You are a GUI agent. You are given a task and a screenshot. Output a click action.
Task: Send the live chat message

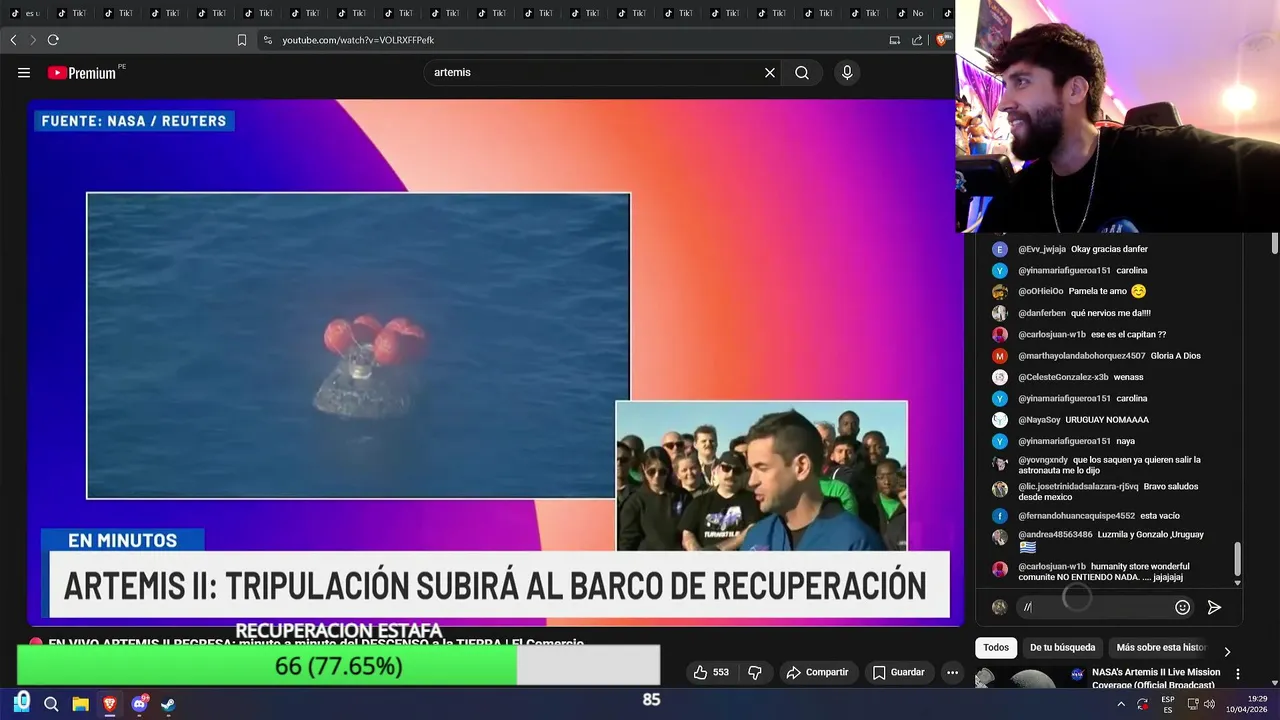coord(1214,607)
